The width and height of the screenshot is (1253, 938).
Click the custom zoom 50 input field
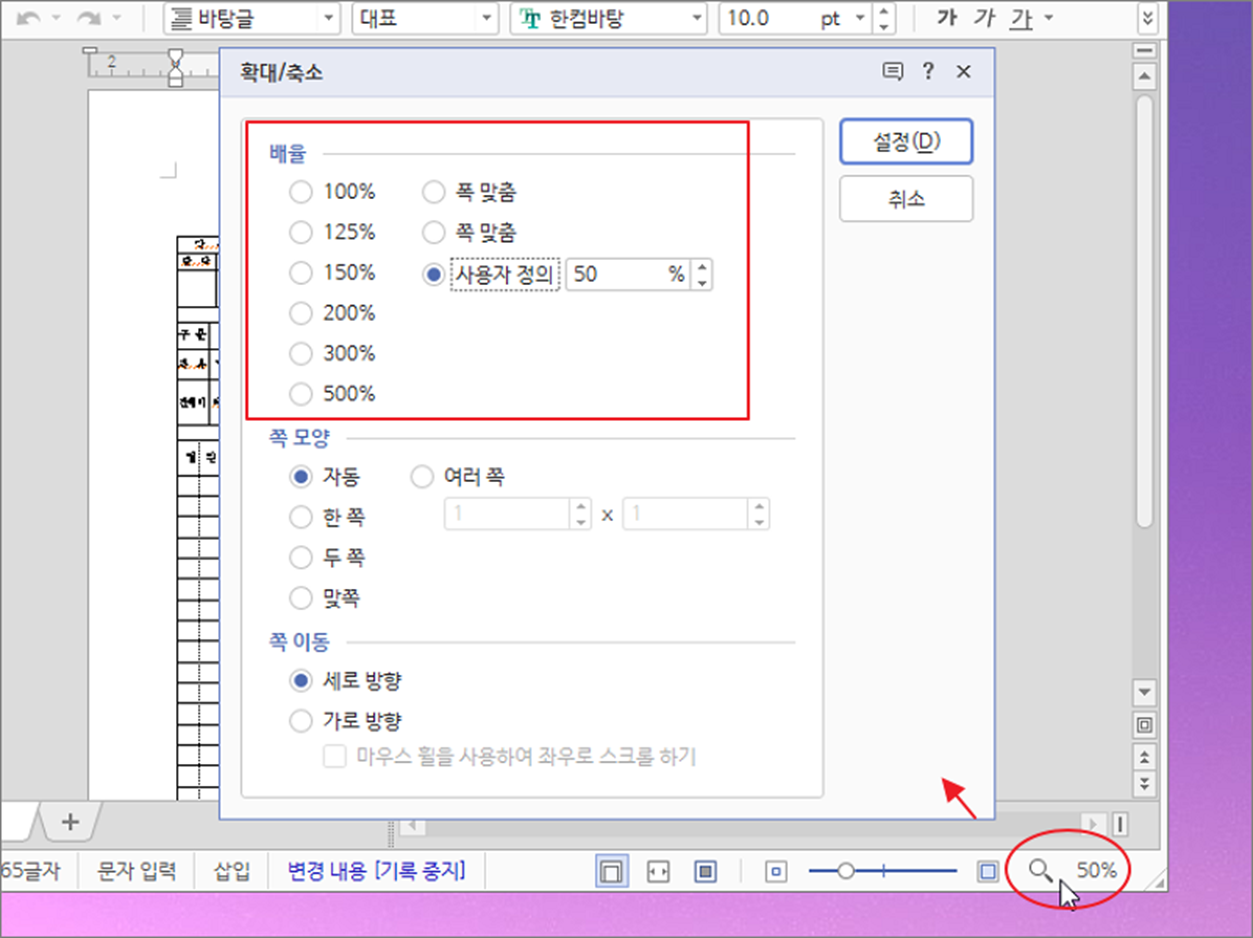pyautogui.click(x=628, y=274)
